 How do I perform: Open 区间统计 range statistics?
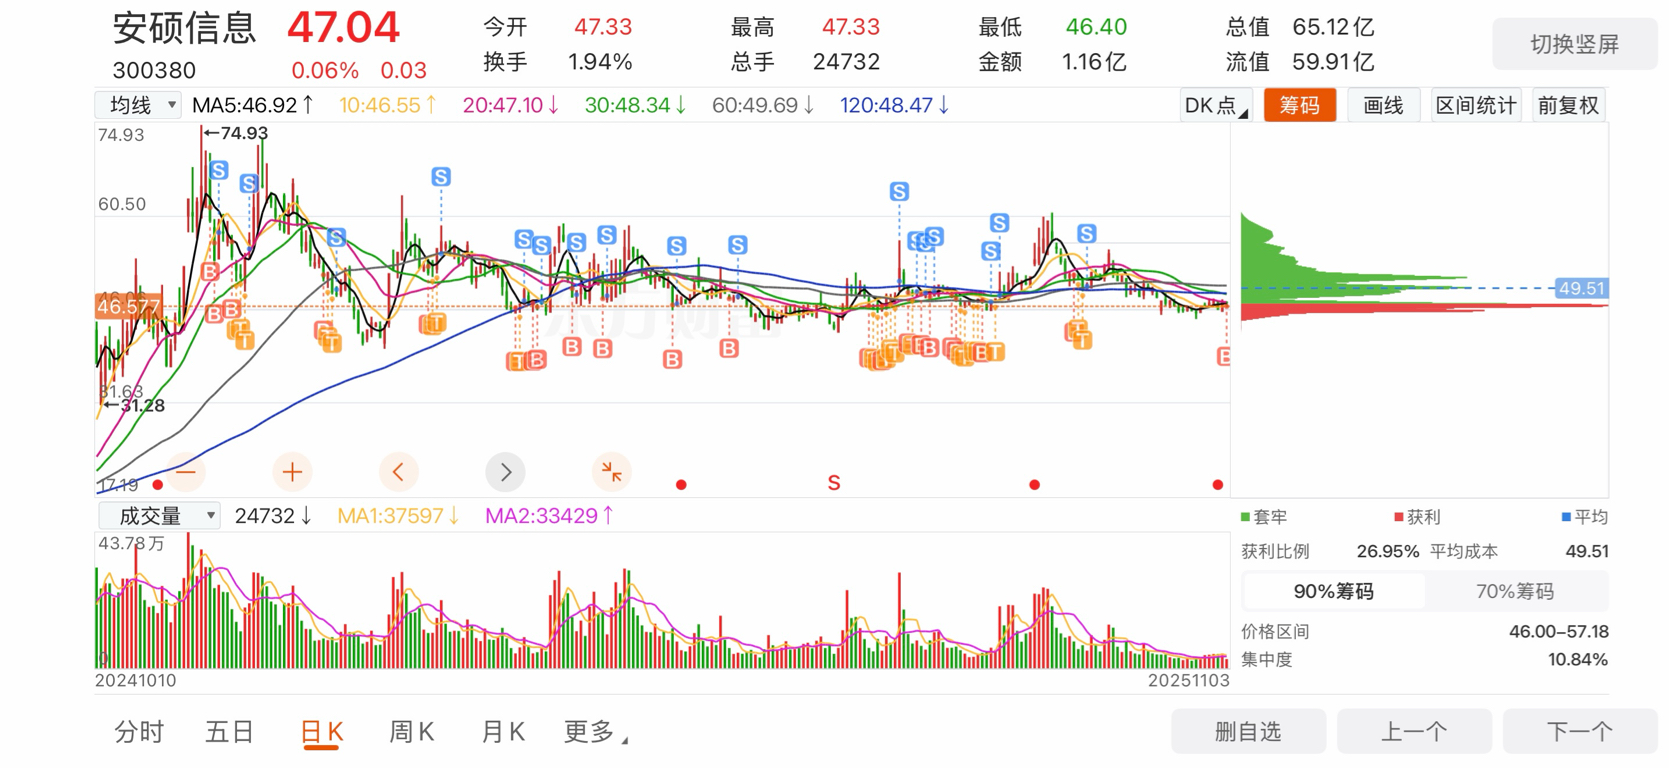[1476, 106]
